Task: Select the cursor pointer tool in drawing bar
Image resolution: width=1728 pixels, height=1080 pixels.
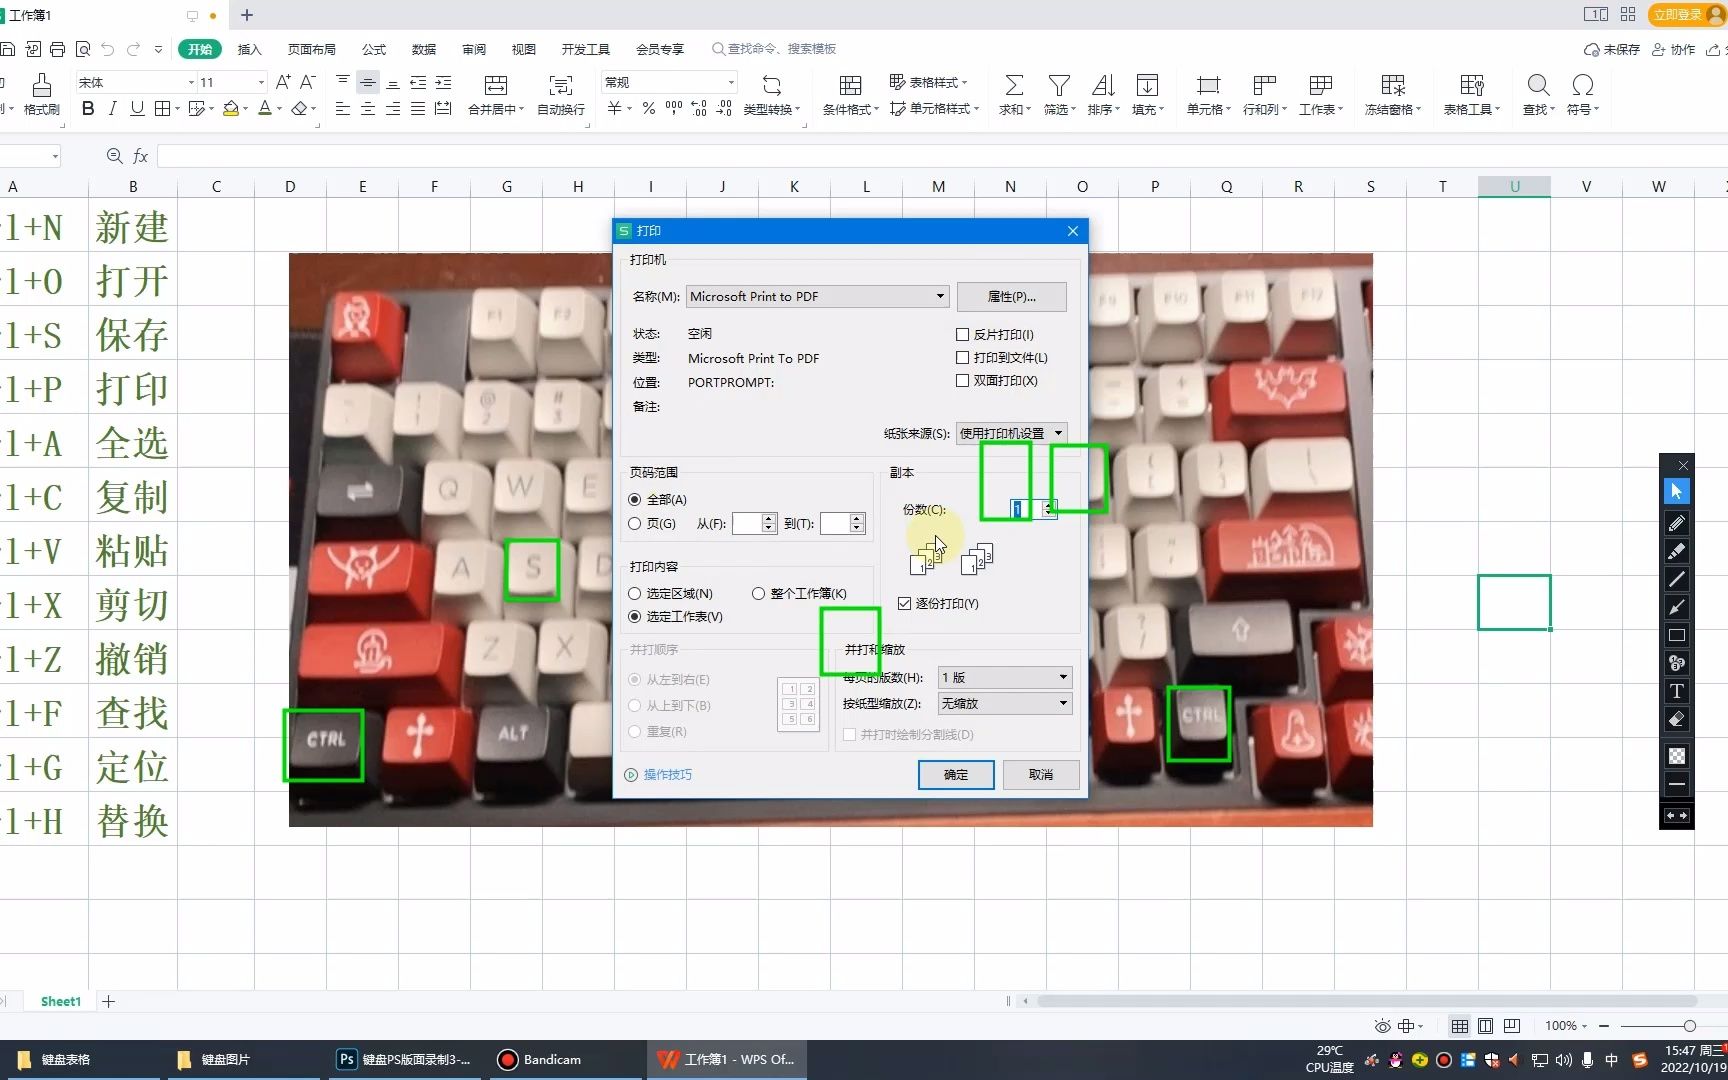Action: tap(1677, 492)
